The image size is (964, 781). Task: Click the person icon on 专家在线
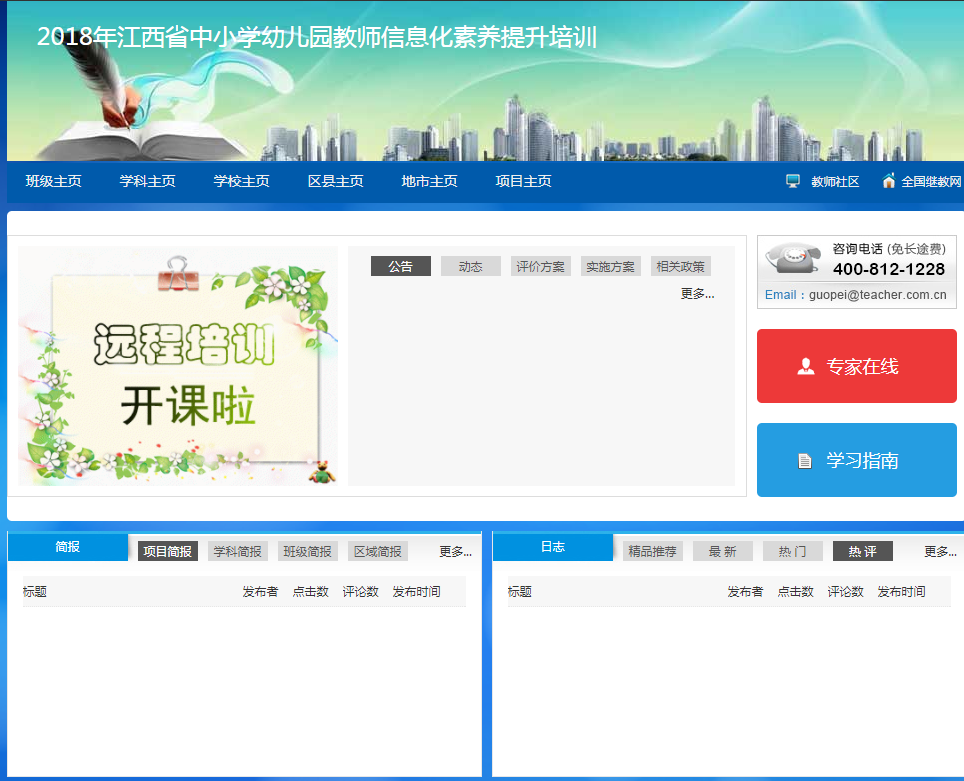tap(806, 367)
